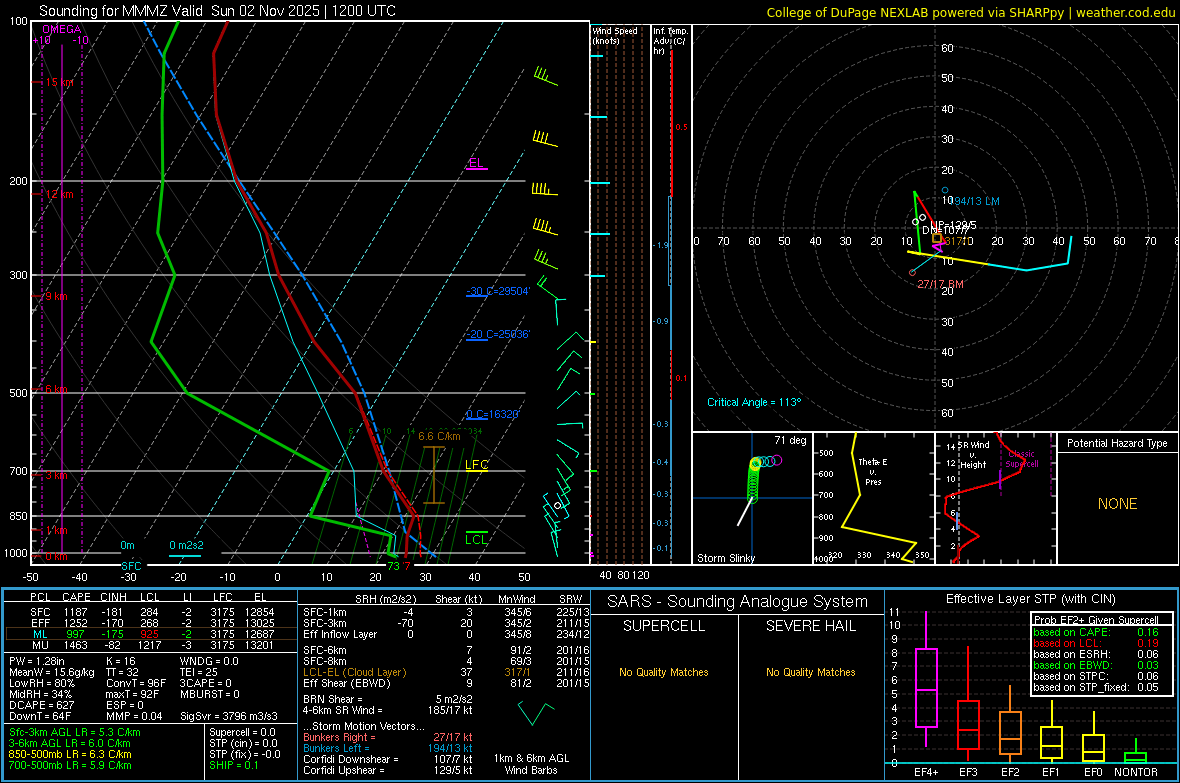1180x783 pixels.
Task: Select the SR Wind v. Height label
Action: (973, 455)
